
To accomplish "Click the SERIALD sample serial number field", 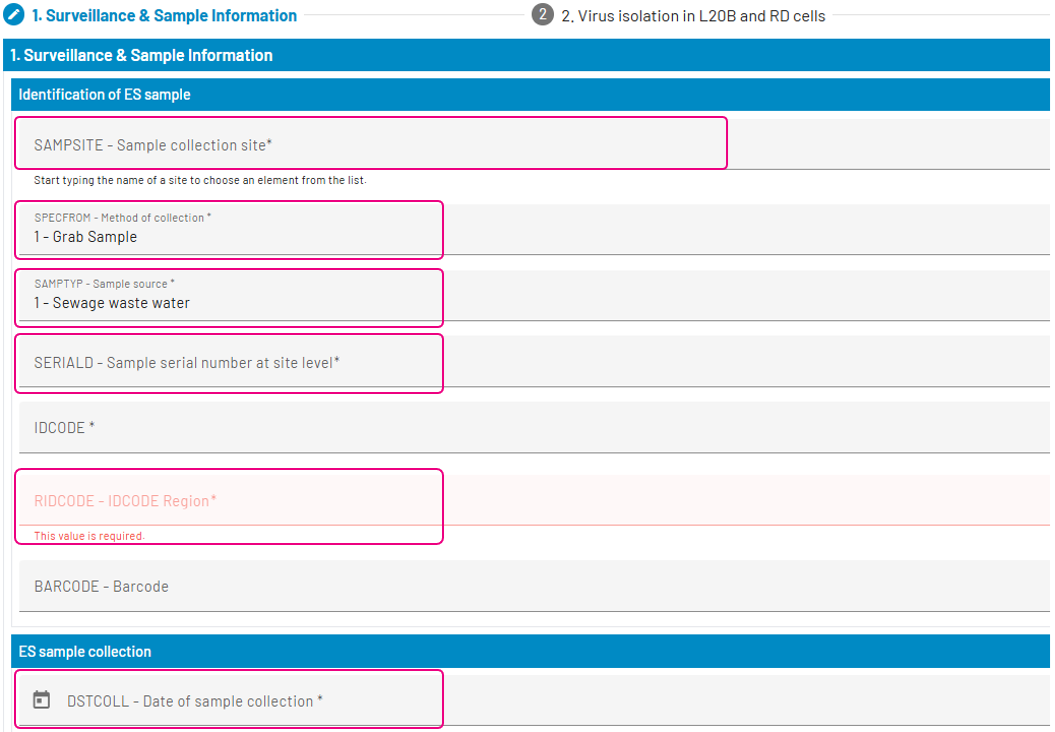I will click(230, 362).
